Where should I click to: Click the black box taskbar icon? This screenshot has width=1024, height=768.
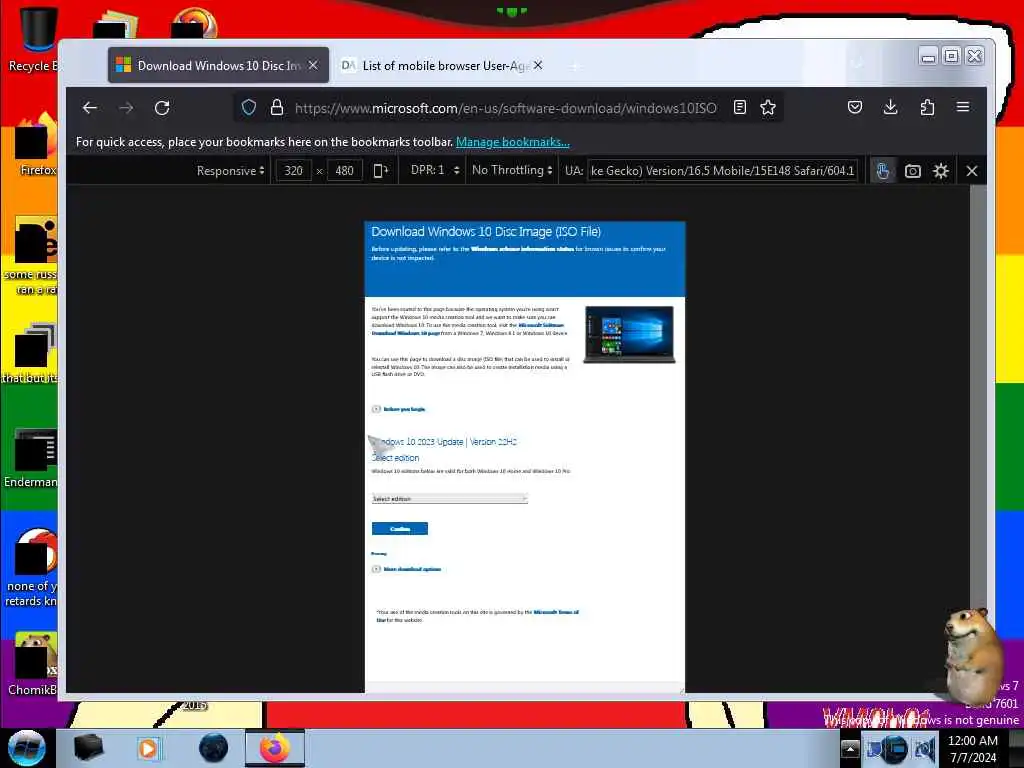(88, 748)
